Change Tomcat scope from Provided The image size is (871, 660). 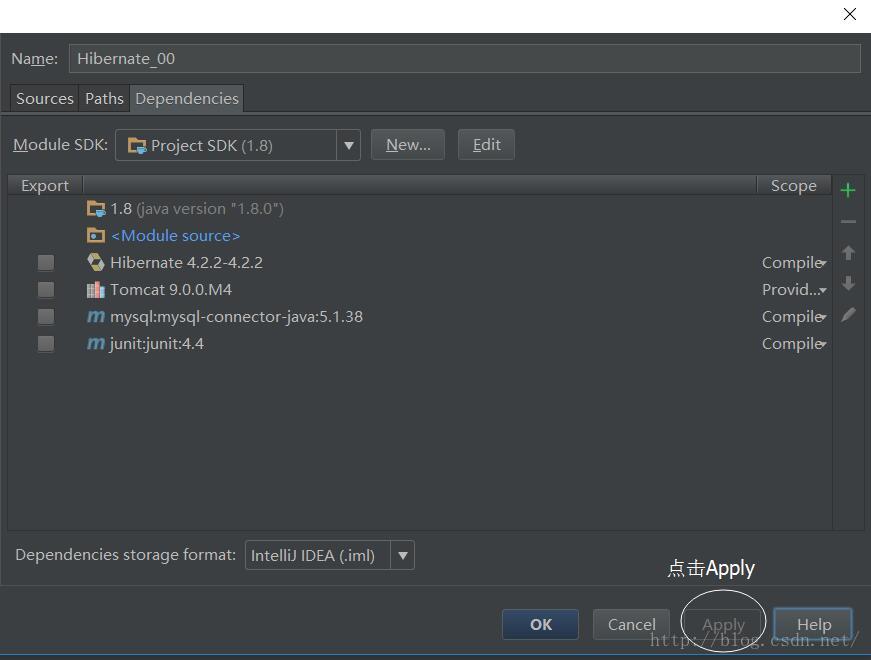pyautogui.click(x=794, y=289)
